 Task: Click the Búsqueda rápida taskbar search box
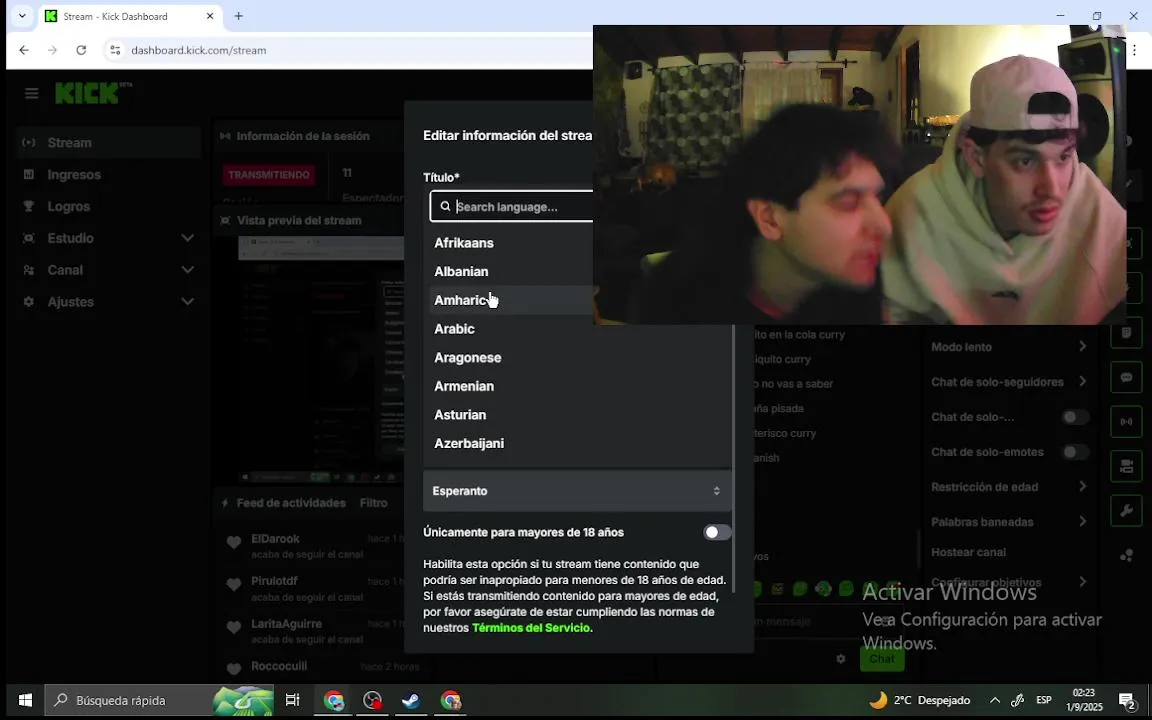coord(159,700)
